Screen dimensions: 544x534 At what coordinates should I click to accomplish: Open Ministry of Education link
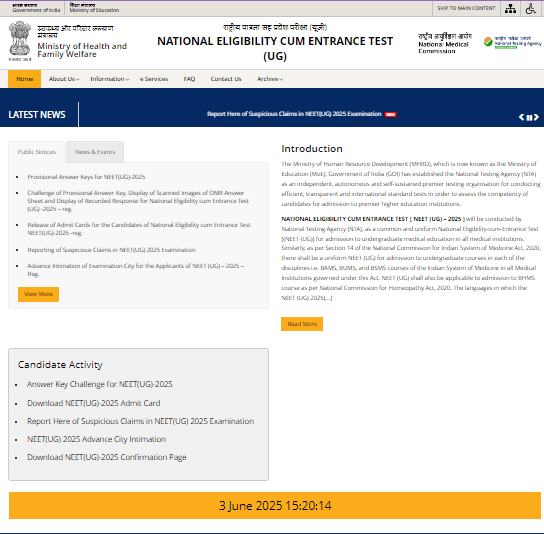point(94,8)
